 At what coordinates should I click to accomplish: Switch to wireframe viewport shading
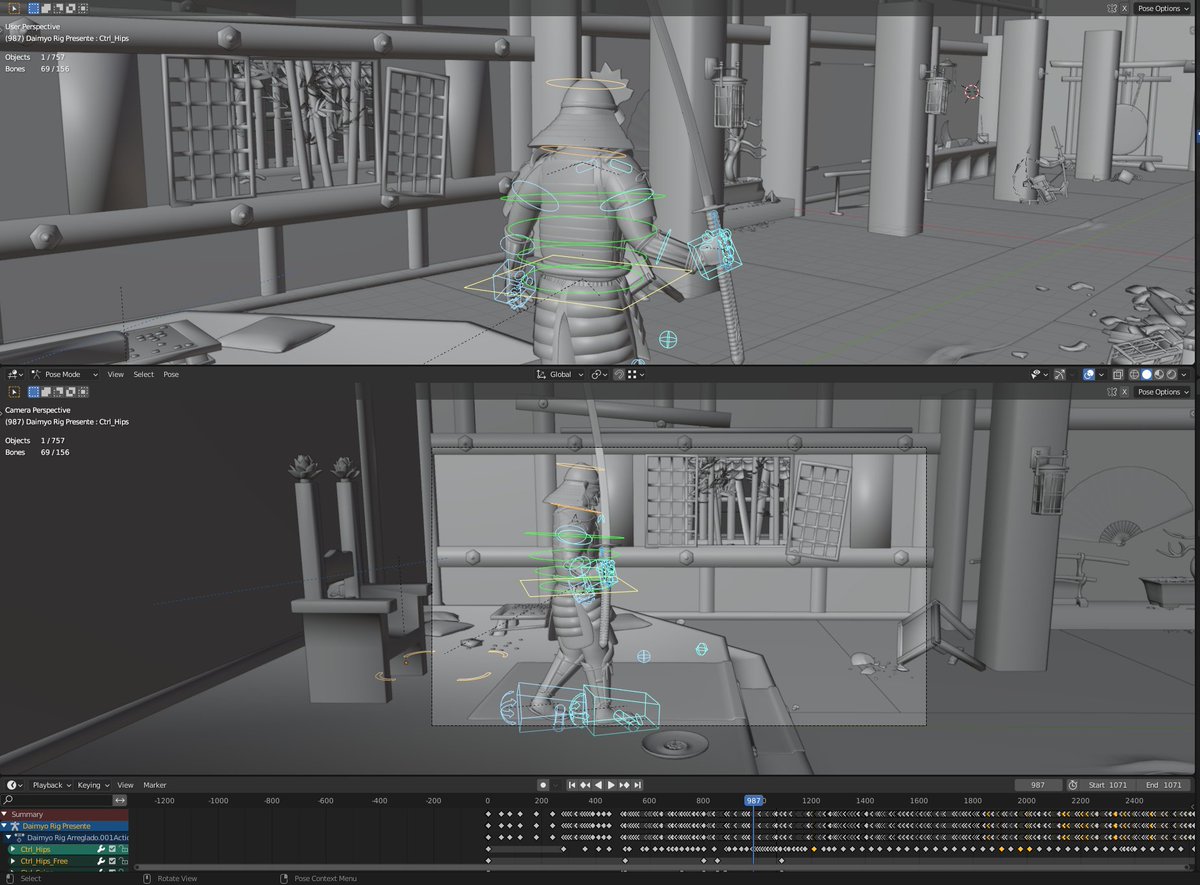1134,374
